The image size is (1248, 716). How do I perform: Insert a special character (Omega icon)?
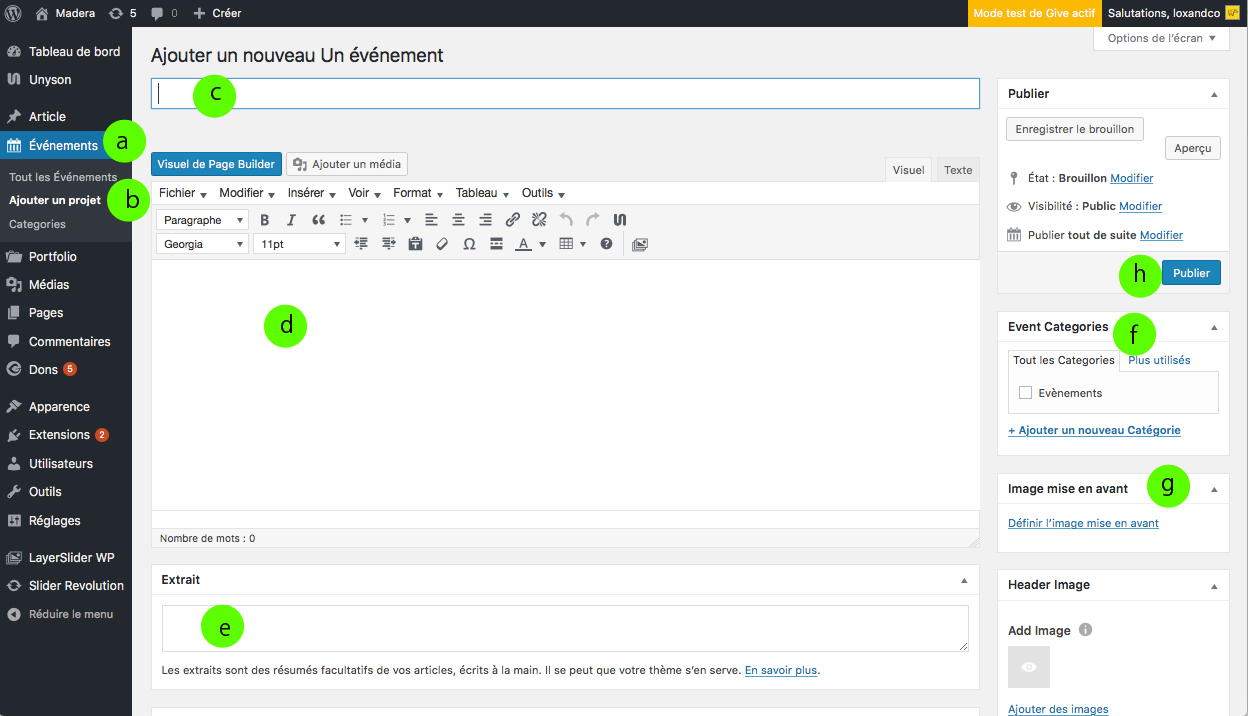coord(469,244)
